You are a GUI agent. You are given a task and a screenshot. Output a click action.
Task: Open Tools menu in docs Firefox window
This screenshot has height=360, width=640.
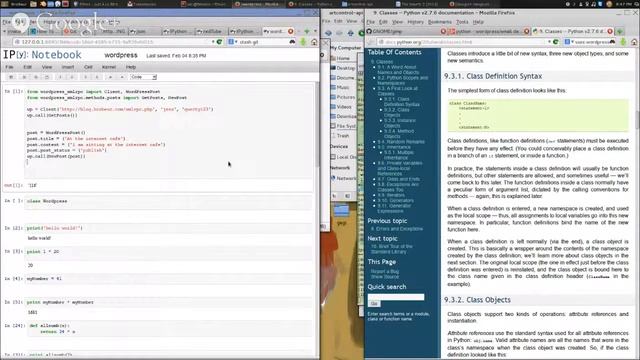[462, 22]
